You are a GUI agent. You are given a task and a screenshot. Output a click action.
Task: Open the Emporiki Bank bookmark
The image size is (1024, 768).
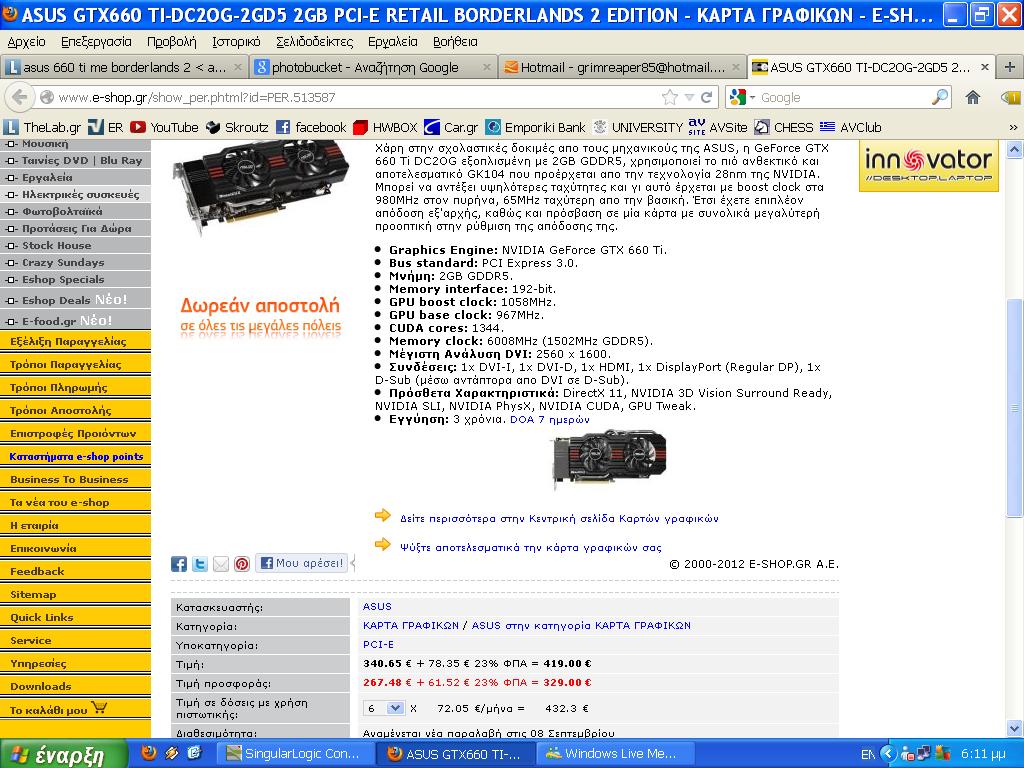click(535, 127)
